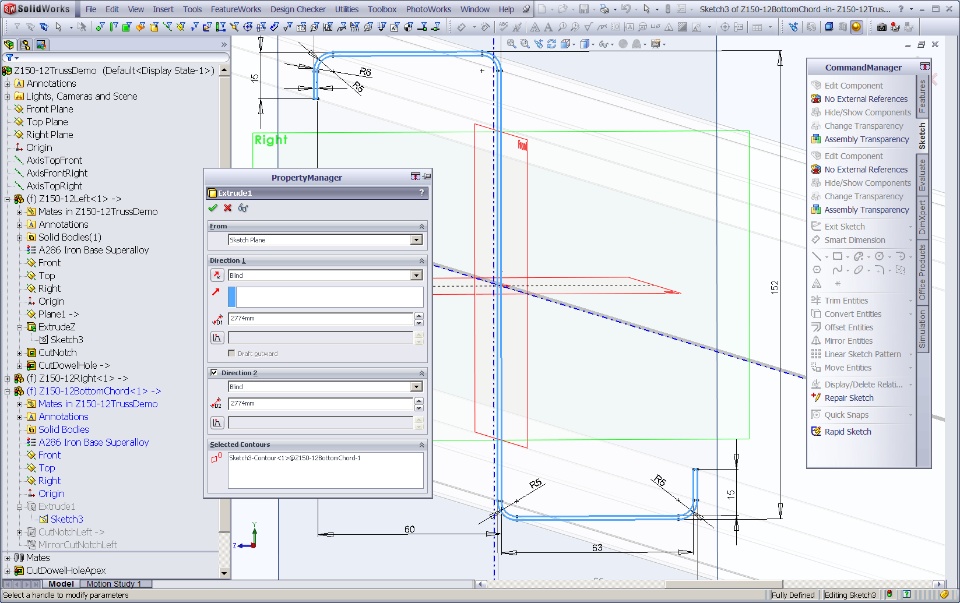Expand the Lights, Cameras and Scene node
This screenshot has height=603, width=960.
pyautogui.click(x=7, y=96)
